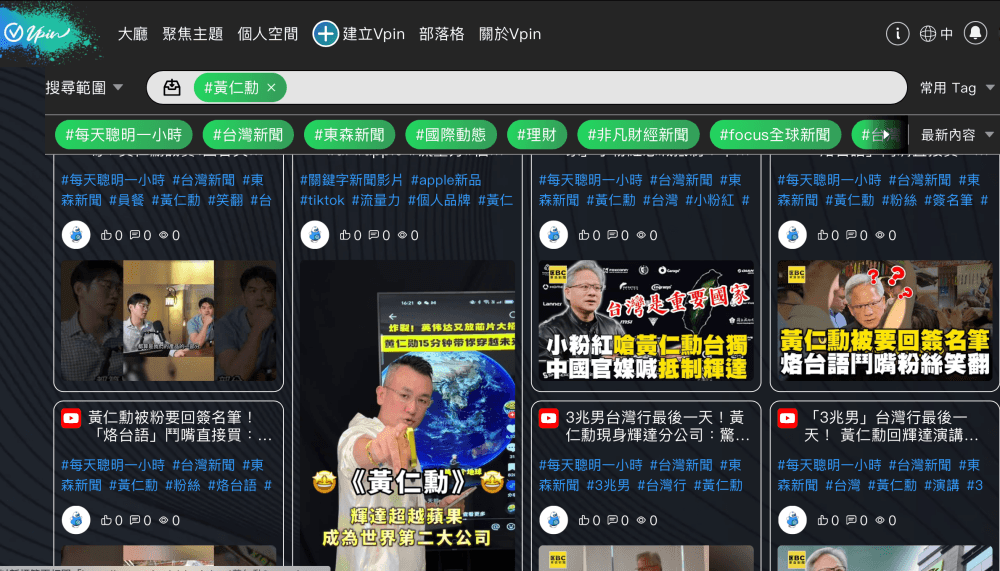Click the Vpin logo in the header
1000x571 pixels.
pyautogui.click(x=38, y=33)
